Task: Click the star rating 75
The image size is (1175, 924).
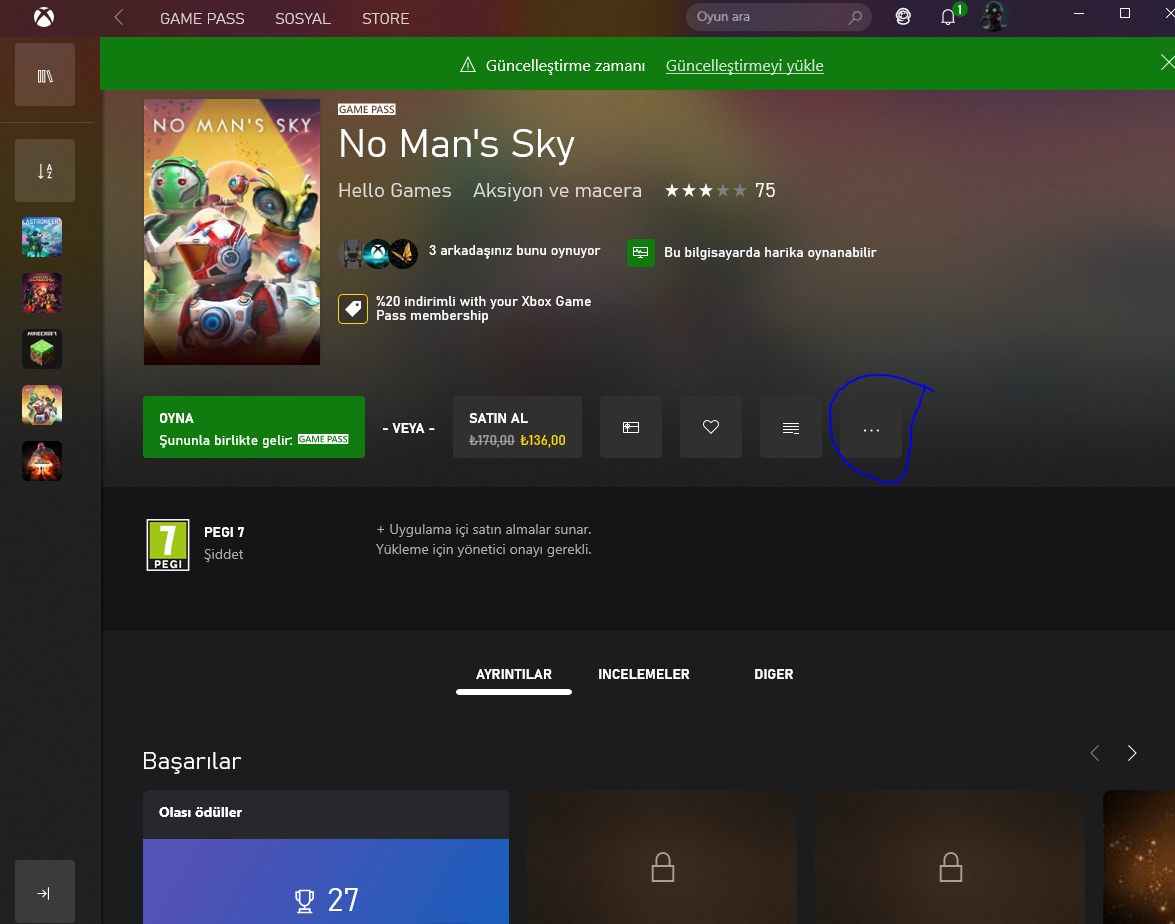Action: point(720,190)
